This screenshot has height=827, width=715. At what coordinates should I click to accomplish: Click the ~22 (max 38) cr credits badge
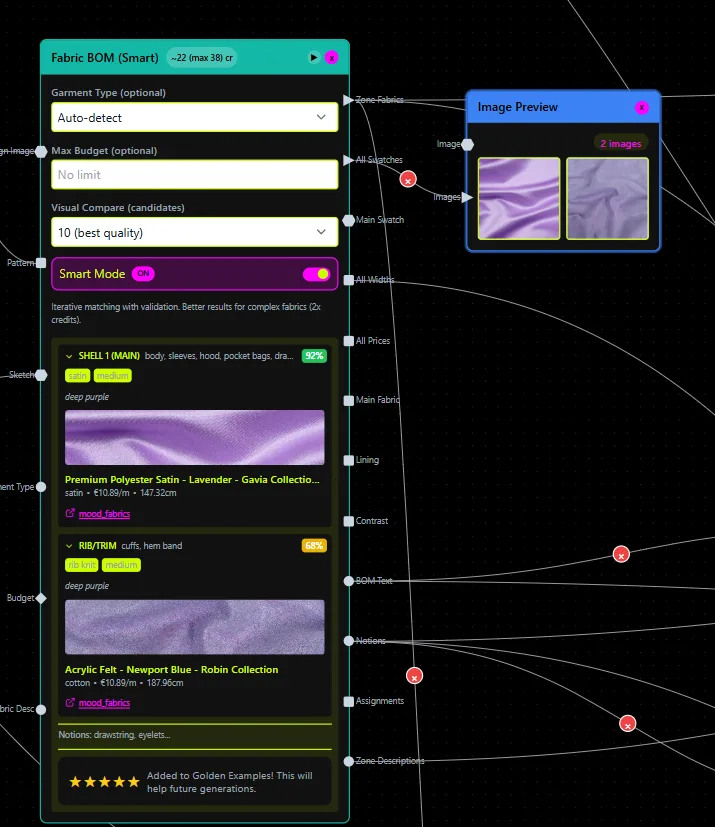click(x=202, y=57)
